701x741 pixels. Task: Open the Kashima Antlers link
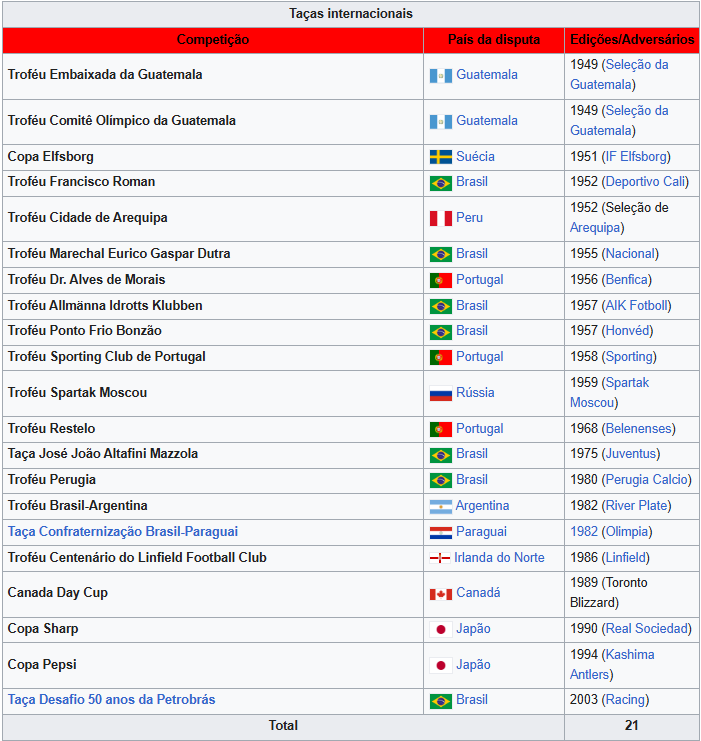612,665
